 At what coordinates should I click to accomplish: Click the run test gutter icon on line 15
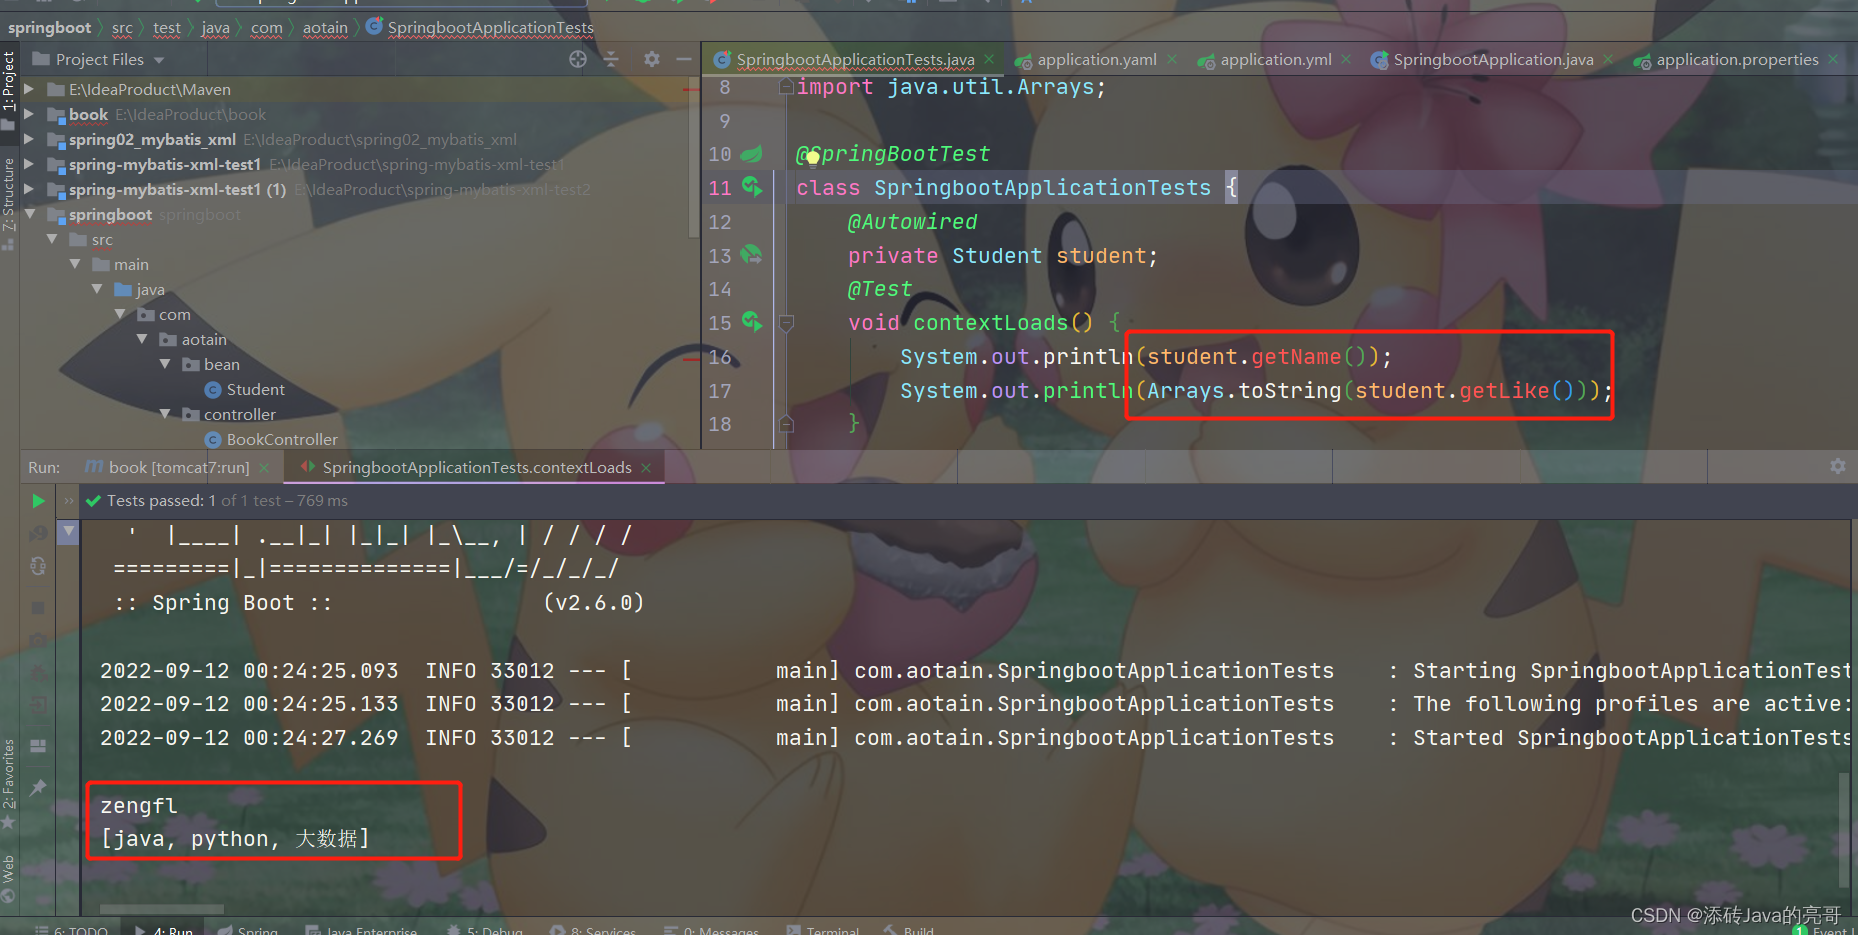[x=752, y=322]
